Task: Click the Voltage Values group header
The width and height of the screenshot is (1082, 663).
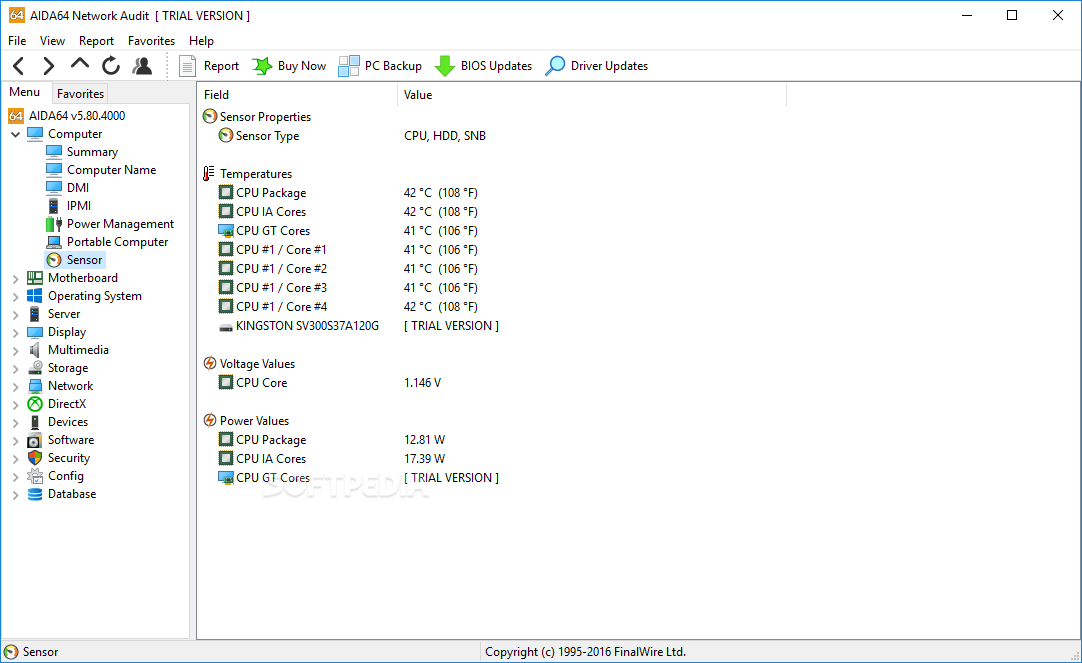Action: point(249,364)
